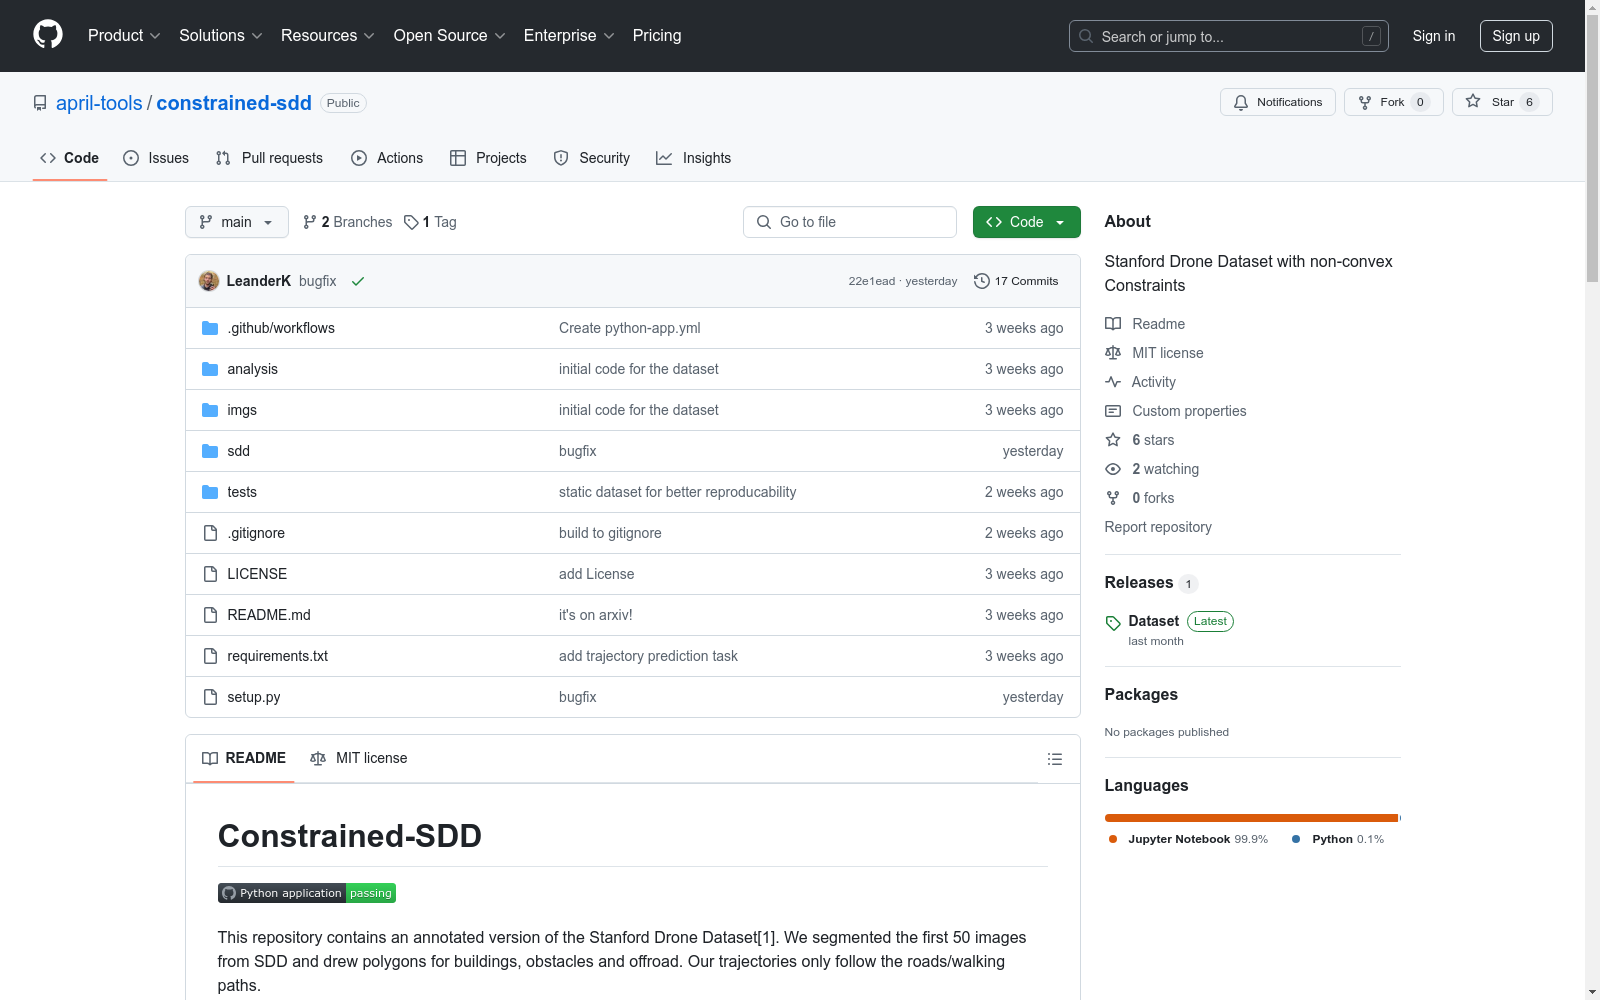Viewport: 1600px width, 1000px height.
Task: Open the 'it's on arxiv!' commit message
Action: (x=596, y=615)
